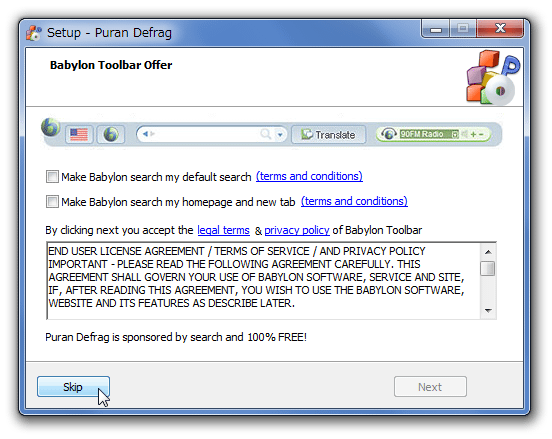The height and width of the screenshot is (439, 552).
Task: Click the Skip button
Action: pos(73,387)
